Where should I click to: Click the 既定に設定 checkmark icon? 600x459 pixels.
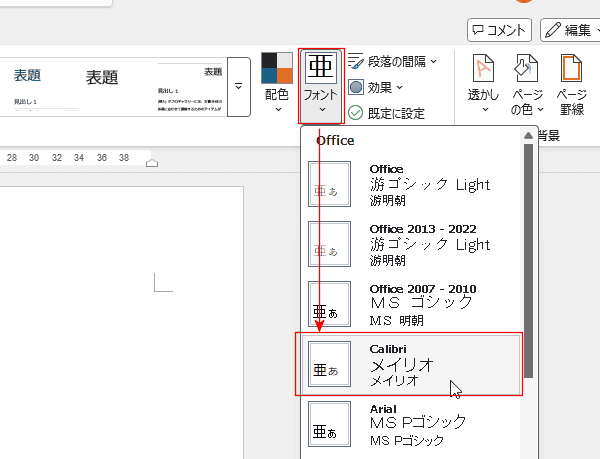tap(355, 113)
